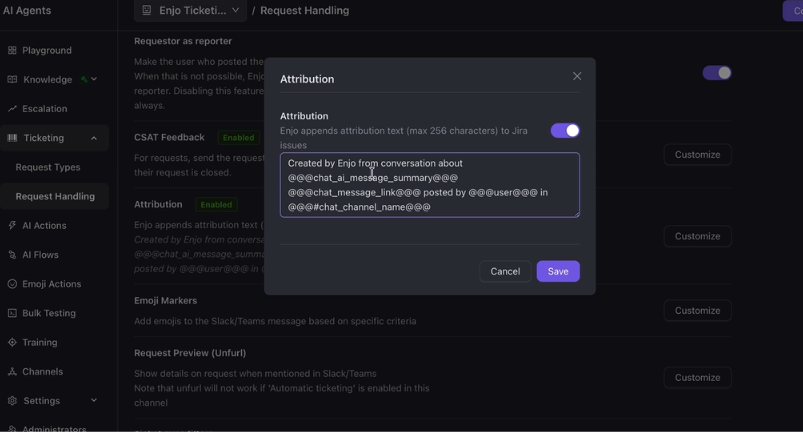Click the Escalation trend icon

pos(12,109)
